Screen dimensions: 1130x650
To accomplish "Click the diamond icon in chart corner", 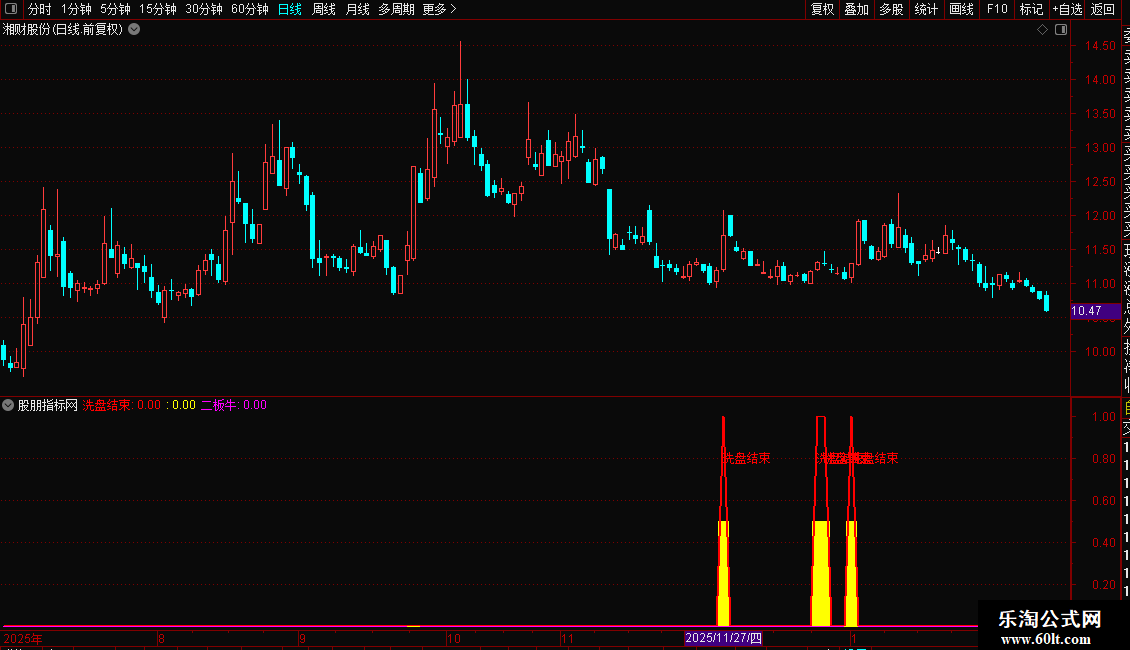I will tap(1042, 30).
